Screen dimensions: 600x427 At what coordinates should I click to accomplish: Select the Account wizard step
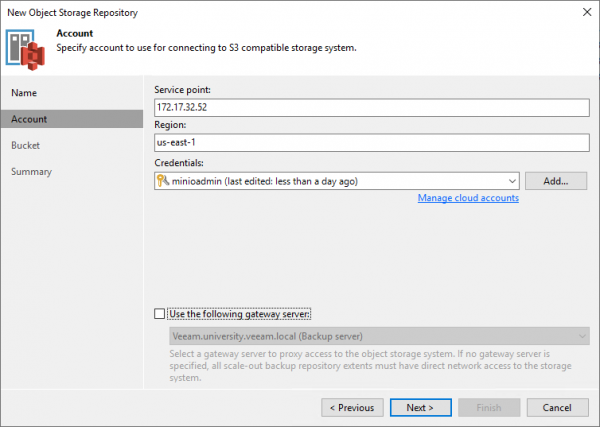coord(29,119)
